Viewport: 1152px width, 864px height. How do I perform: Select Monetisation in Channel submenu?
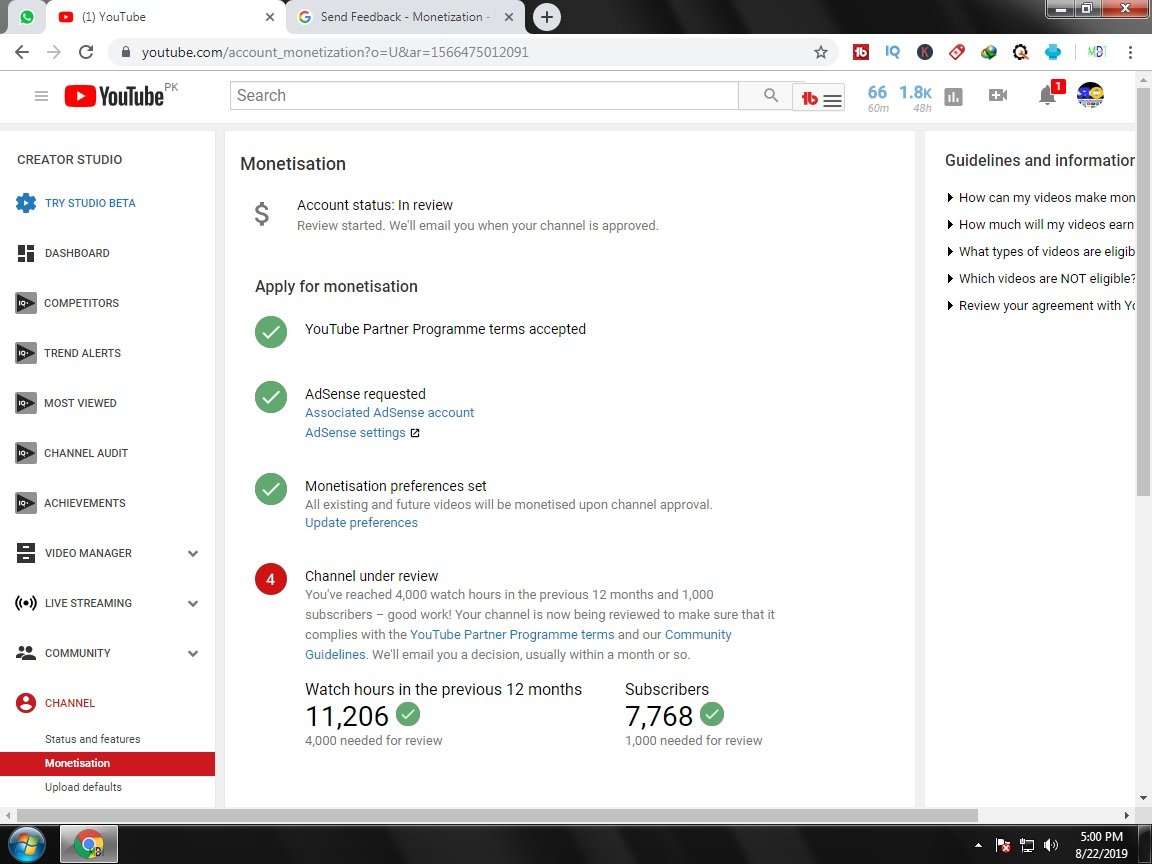pyautogui.click(x=107, y=763)
